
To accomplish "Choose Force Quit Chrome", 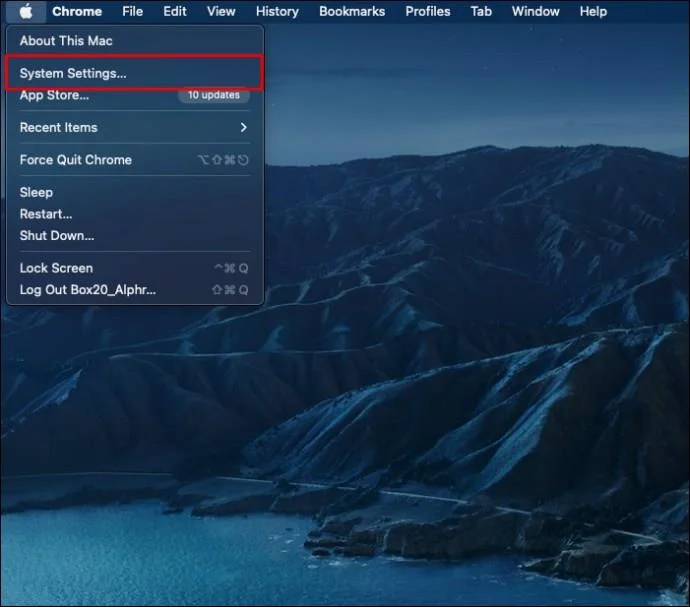I will 135,160.
